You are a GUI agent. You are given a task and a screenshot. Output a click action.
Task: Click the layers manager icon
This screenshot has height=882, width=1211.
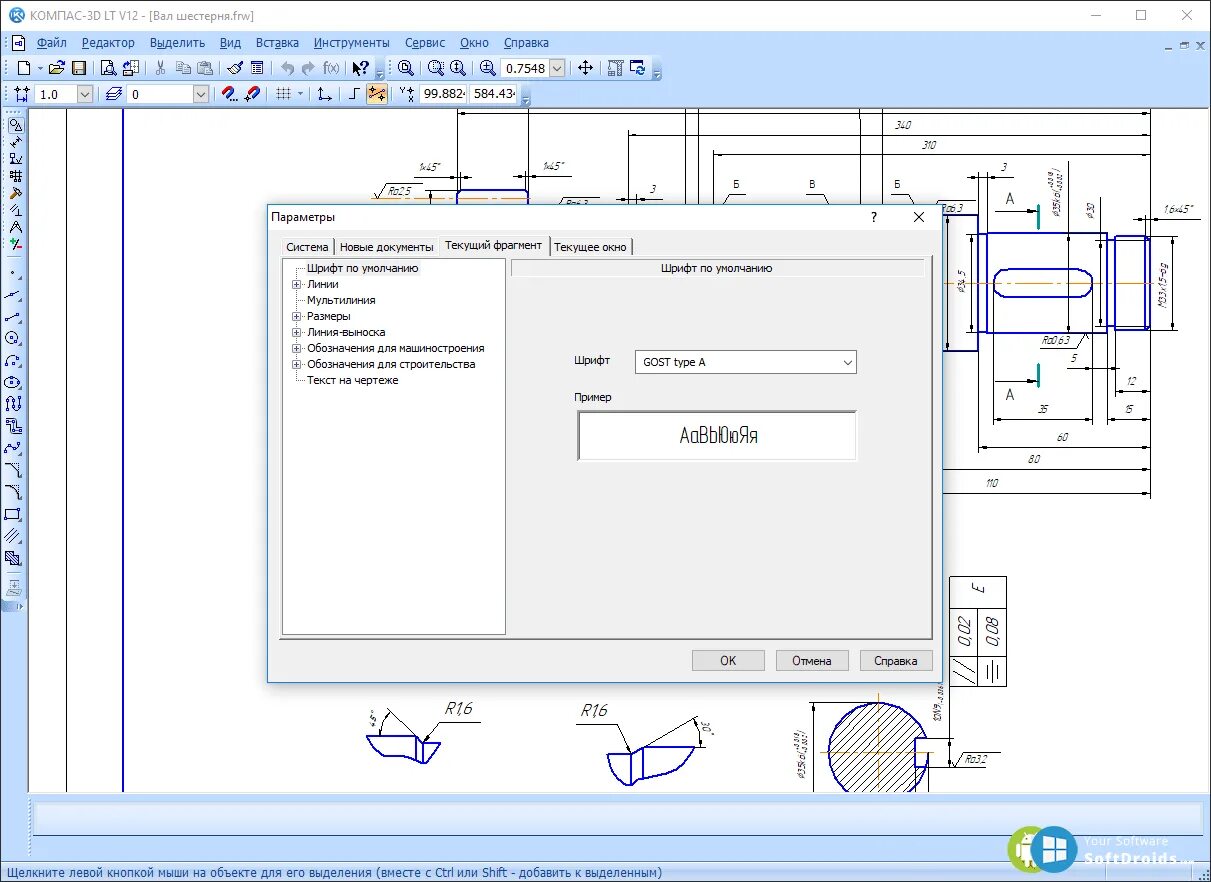[x=113, y=94]
